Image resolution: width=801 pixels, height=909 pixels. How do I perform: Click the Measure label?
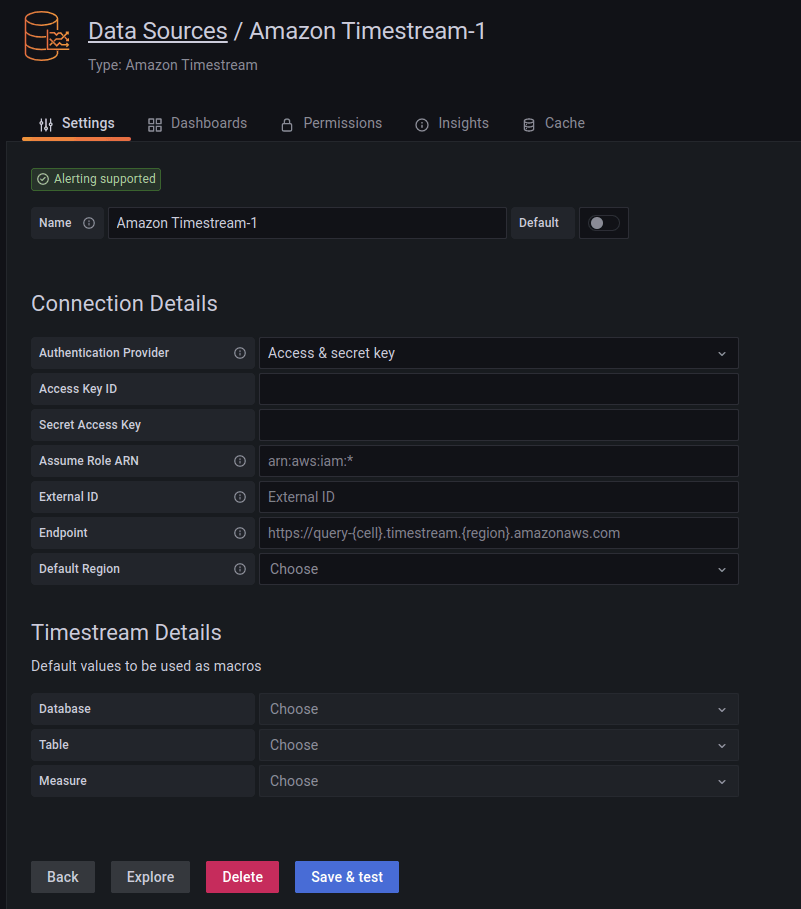[63, 781]
